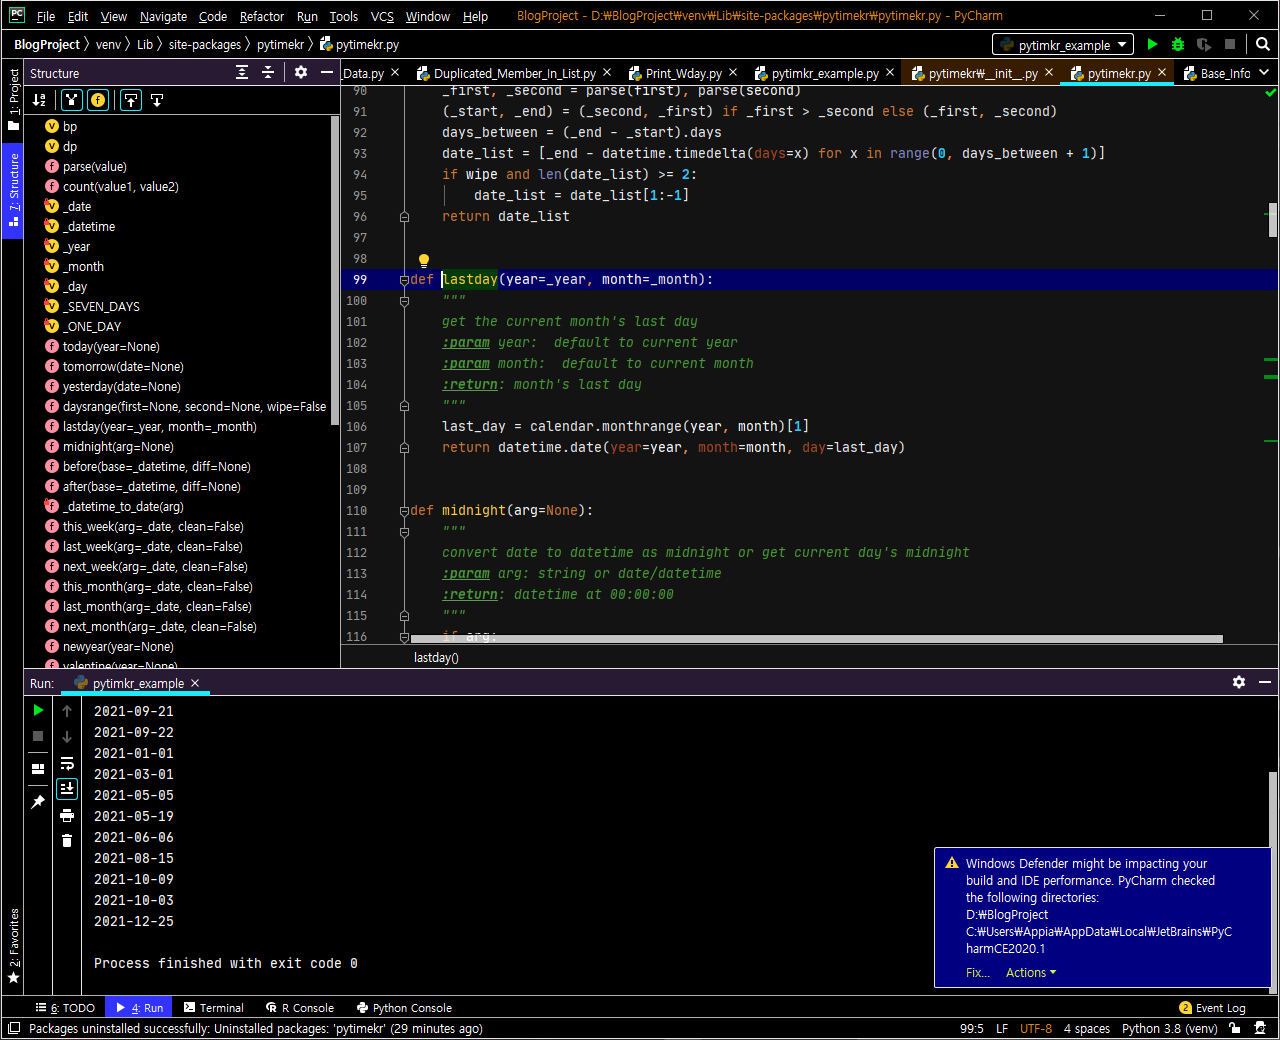
Task: Run pytimkr_example with the green toolbar arrow
Action: (x=1152, y=44)
